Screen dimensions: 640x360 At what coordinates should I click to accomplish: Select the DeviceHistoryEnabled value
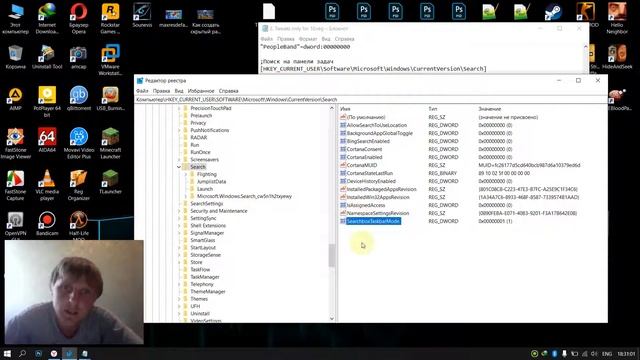tap(371, 181)
